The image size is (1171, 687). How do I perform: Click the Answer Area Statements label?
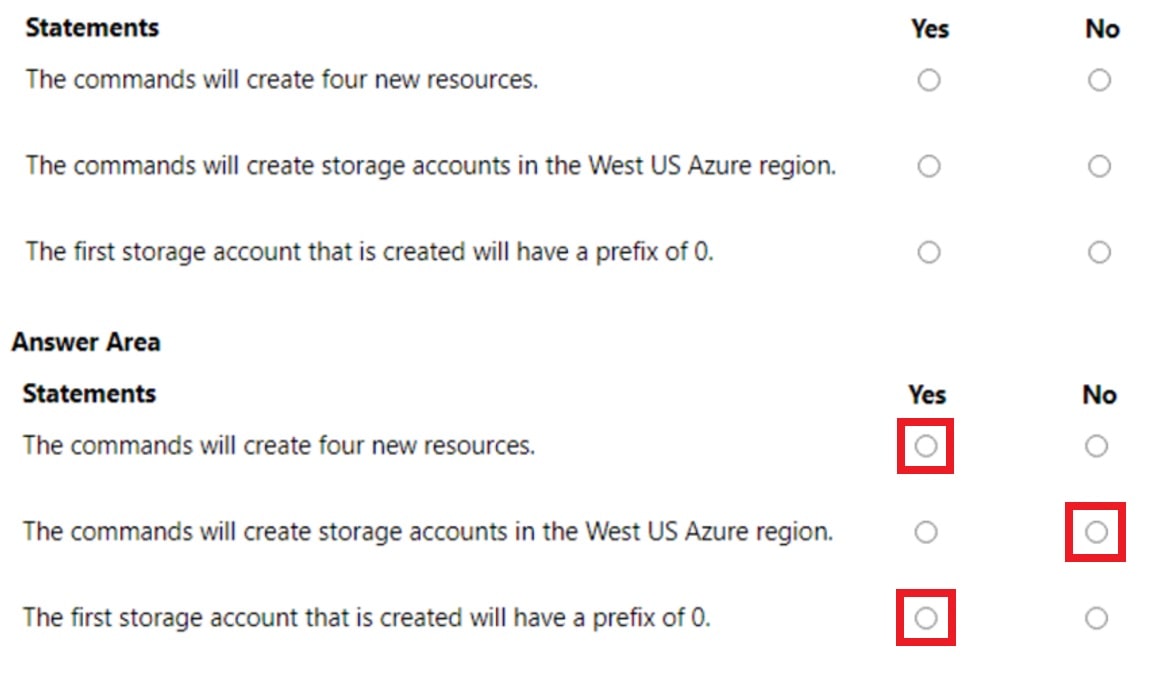[88, 393]
